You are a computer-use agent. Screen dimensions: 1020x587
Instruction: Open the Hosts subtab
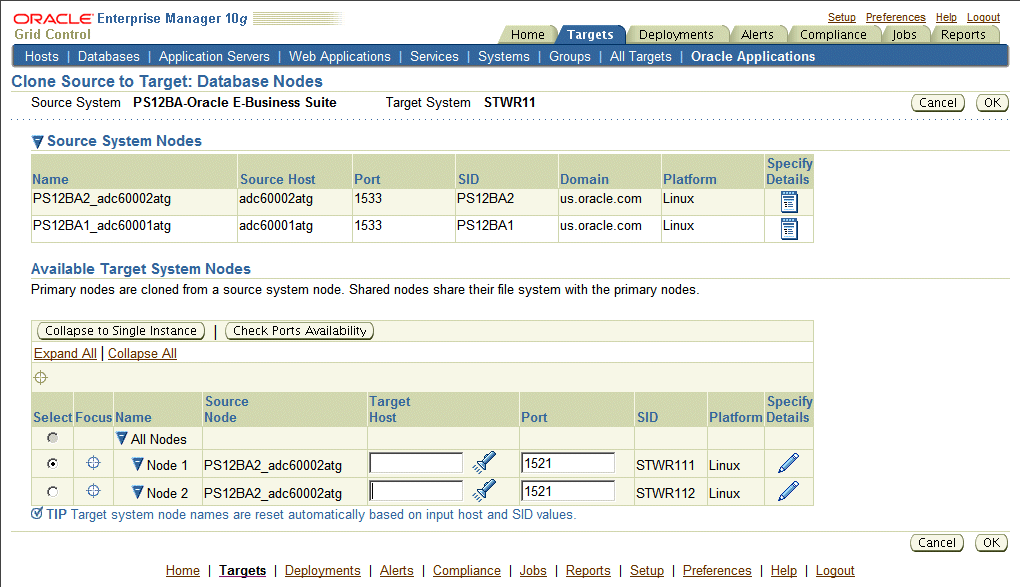[x=42, y=57]
